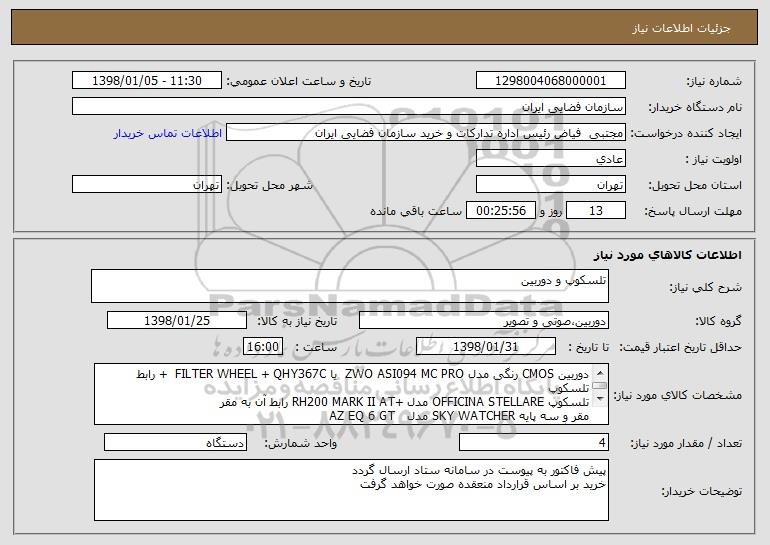Click the label تعداد / مقدار مورد نیاز

pyautogui.click(x=686, y=443)
